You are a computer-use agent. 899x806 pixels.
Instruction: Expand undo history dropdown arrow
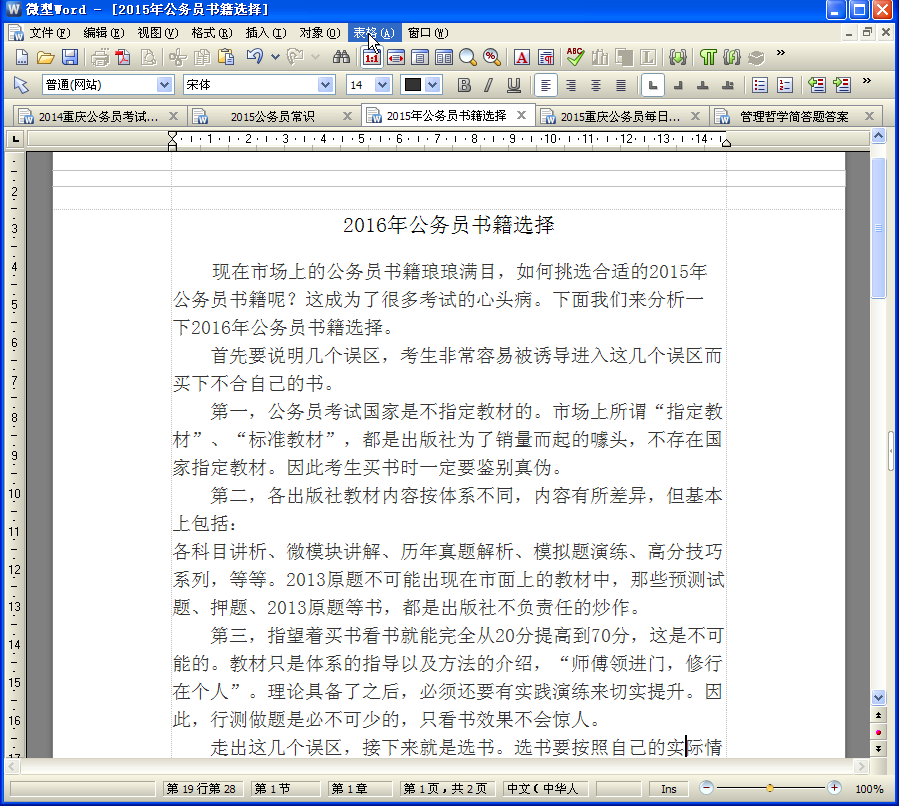[x=275, y=57]
